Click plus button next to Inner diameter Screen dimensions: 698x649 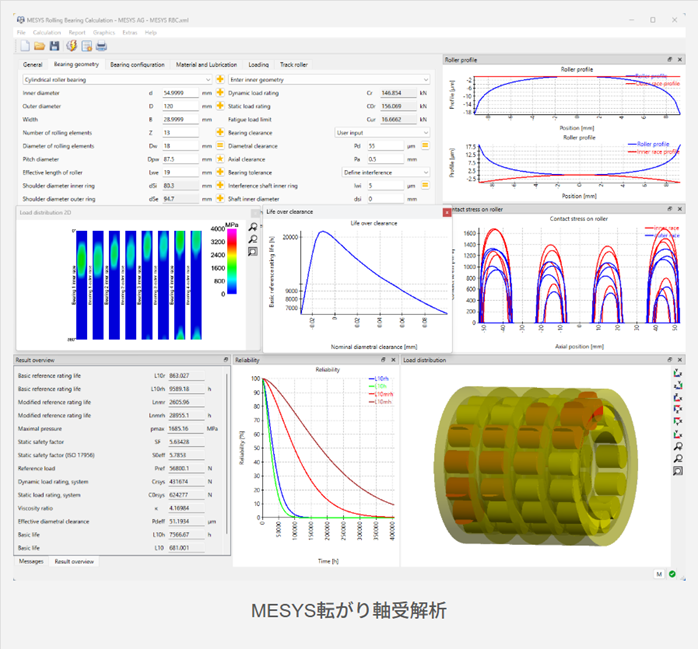click(220, 93)
